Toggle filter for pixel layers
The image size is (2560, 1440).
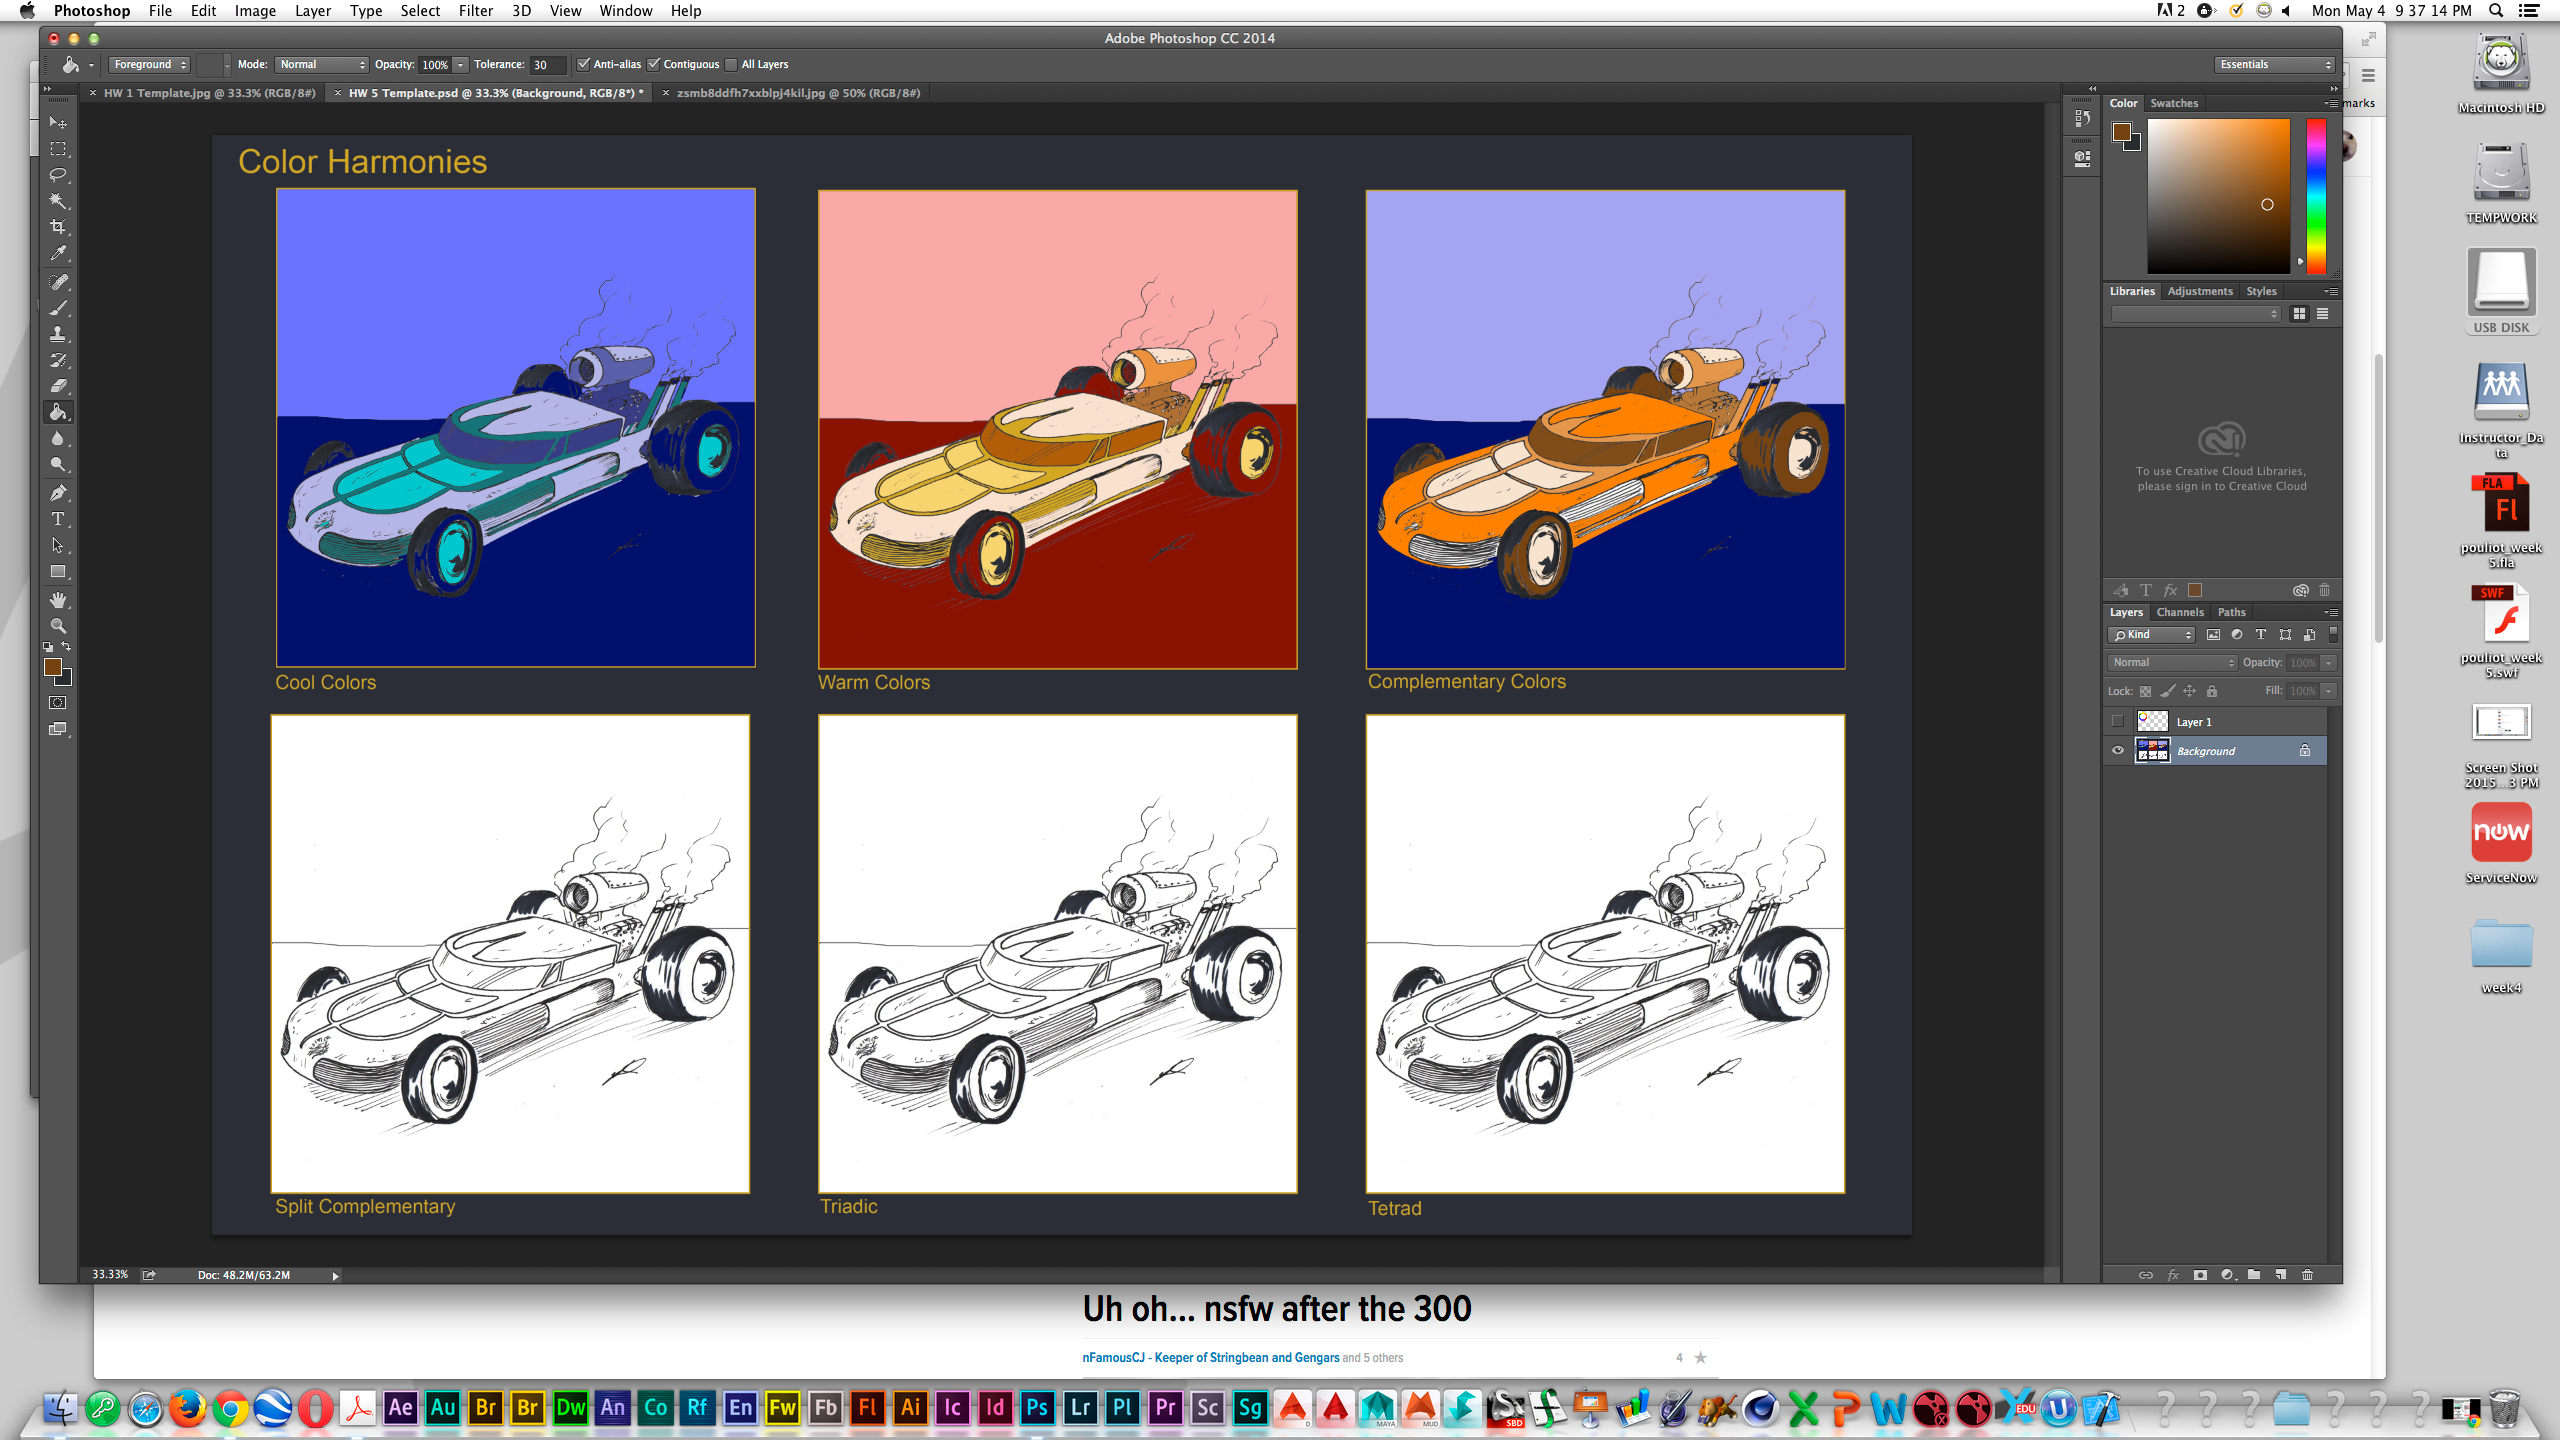pyautogui.click(x=2213, y=635)
